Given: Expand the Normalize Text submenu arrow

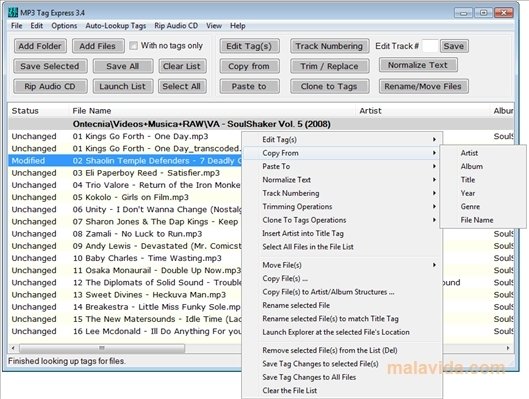Looking at the screenshot, I should (x=434, y=180).
